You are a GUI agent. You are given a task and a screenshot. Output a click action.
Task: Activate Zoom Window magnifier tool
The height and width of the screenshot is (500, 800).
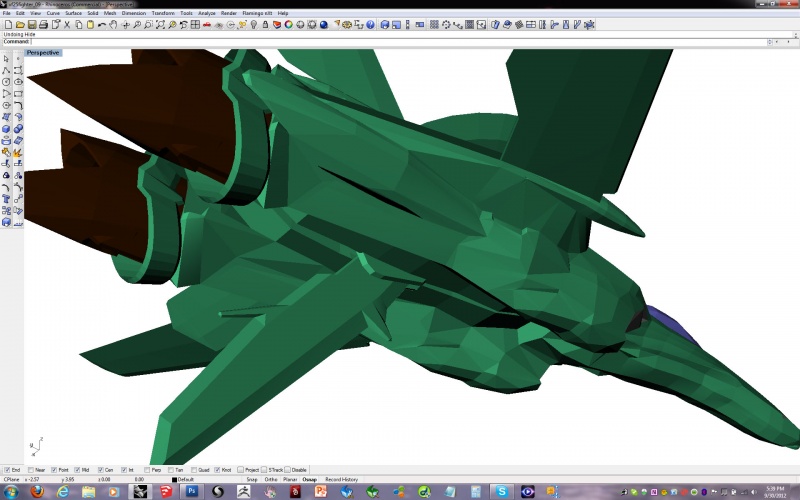pos(148,24)
